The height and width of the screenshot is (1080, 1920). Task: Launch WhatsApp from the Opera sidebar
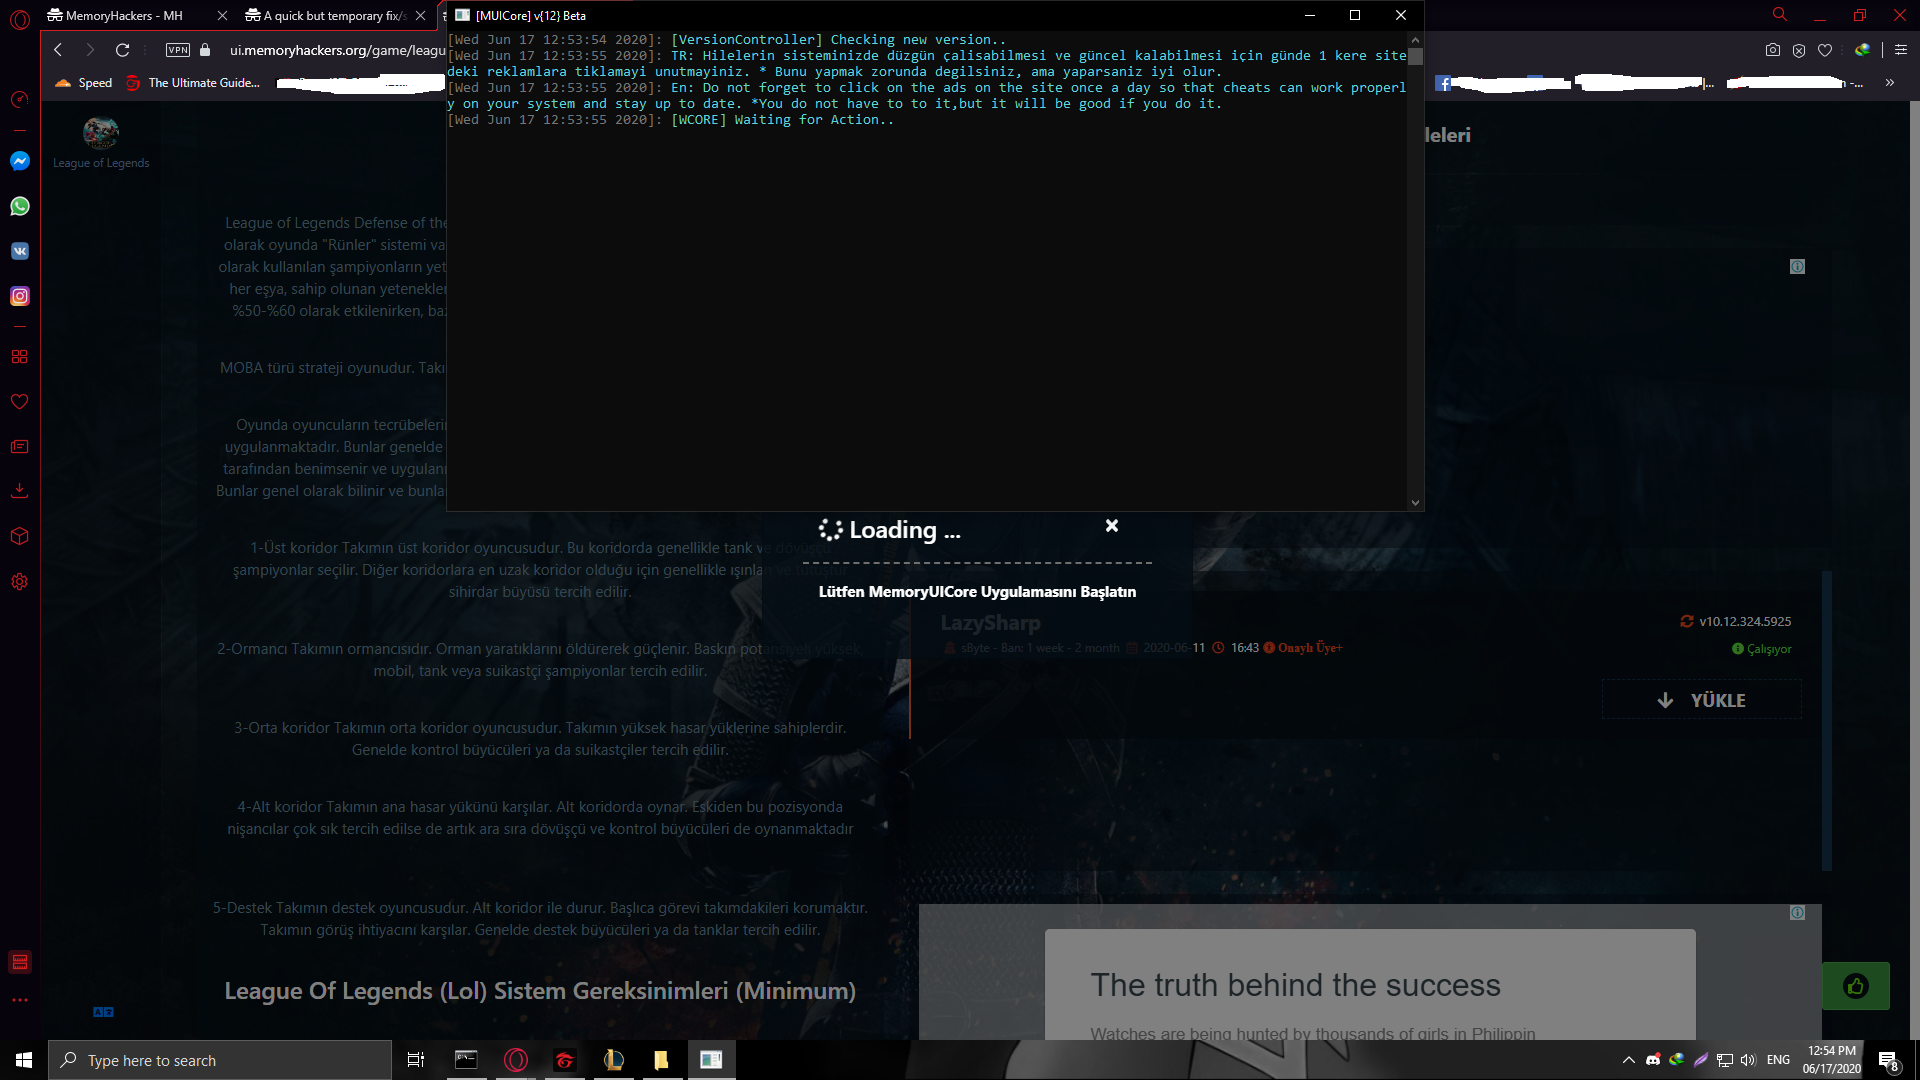[20, 206]
